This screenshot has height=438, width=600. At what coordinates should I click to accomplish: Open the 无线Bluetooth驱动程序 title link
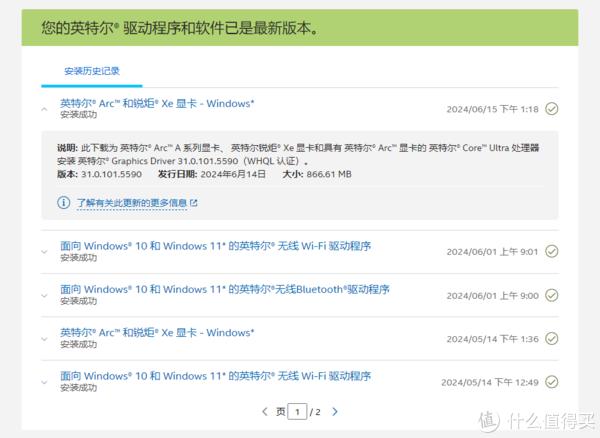point(224,289)
